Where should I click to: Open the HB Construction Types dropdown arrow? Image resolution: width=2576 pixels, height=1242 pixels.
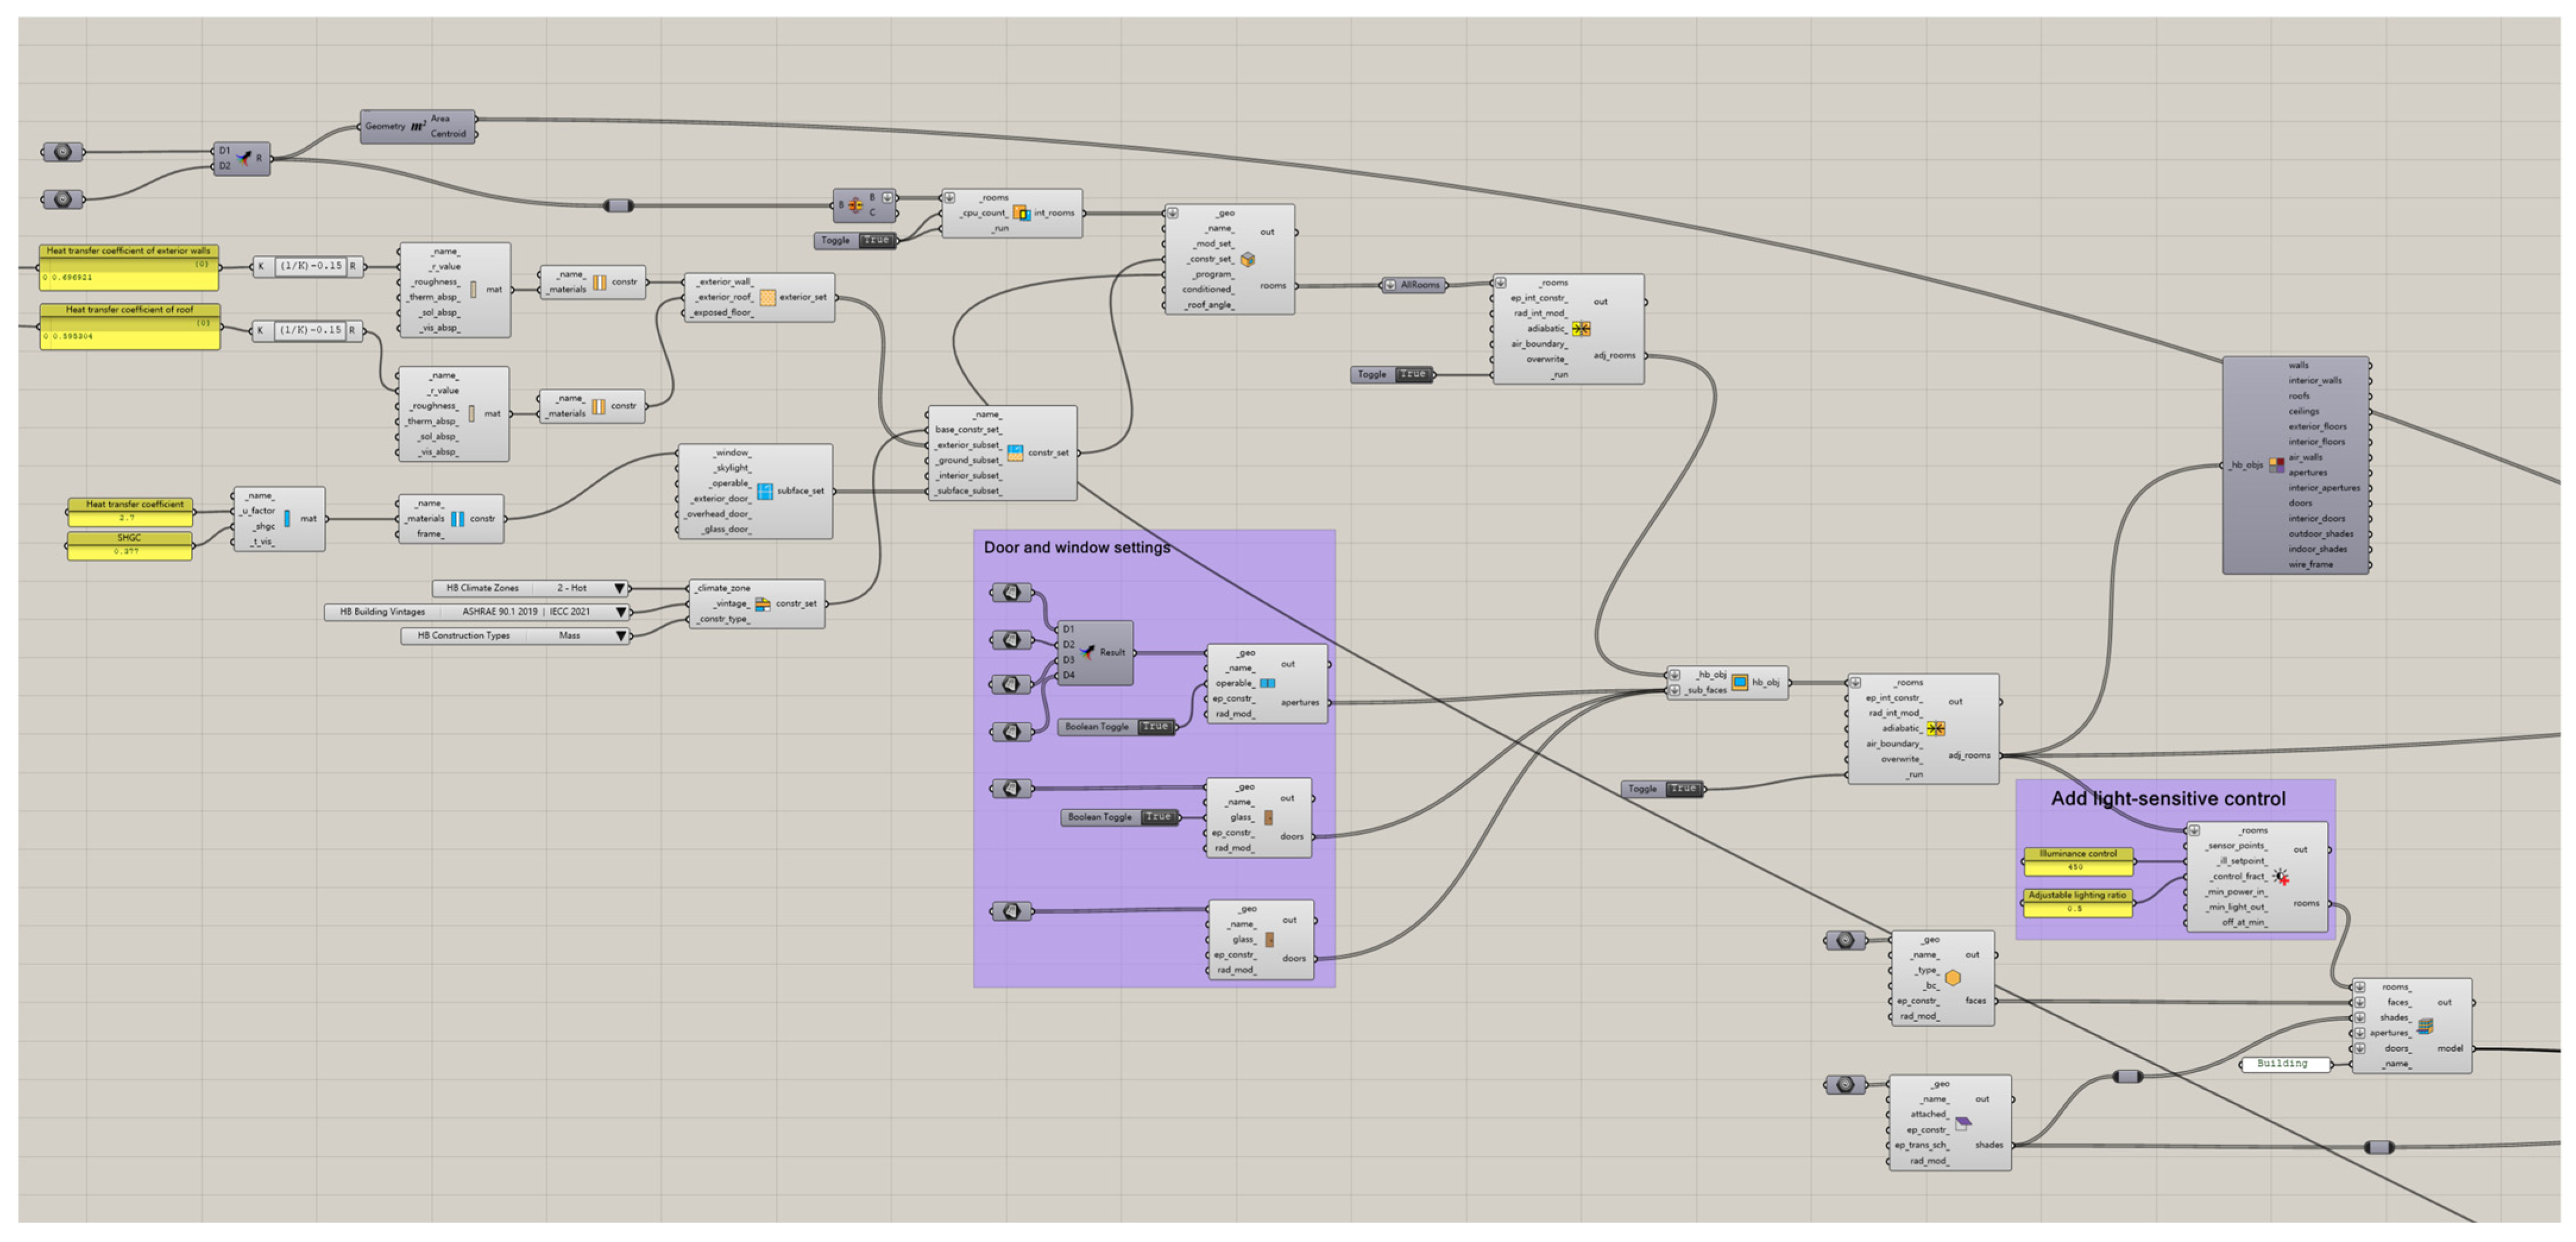coord(621,636)
